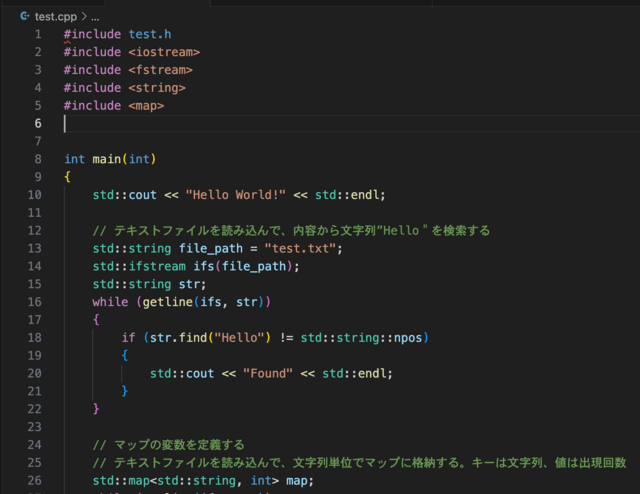Click the <map> header on line 5
This screenshot has height=494, width=640.
tap(146, 105)
